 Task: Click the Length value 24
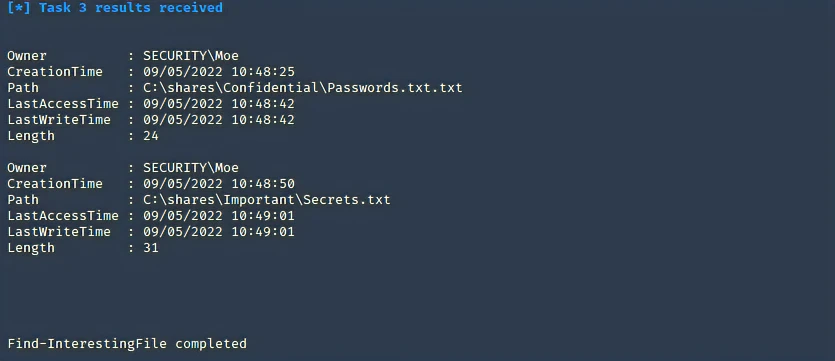point(151,136)
